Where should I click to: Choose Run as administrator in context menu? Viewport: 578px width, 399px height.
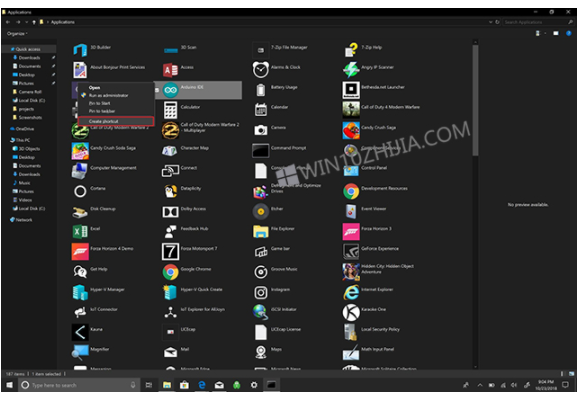pos(108,96)
